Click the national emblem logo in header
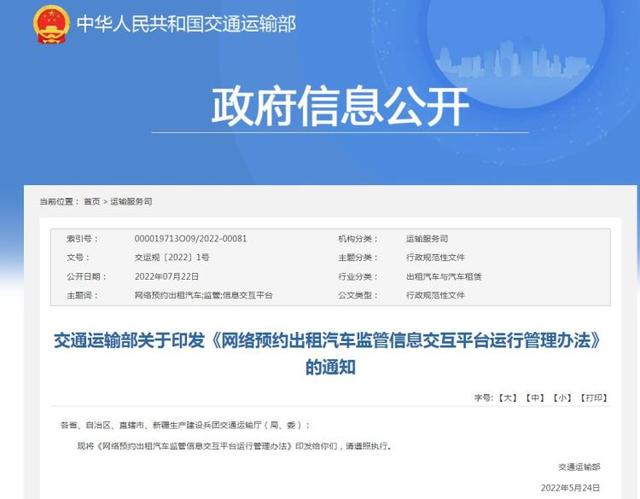Viewport: 640px width, 499px height. coord(51,23)
